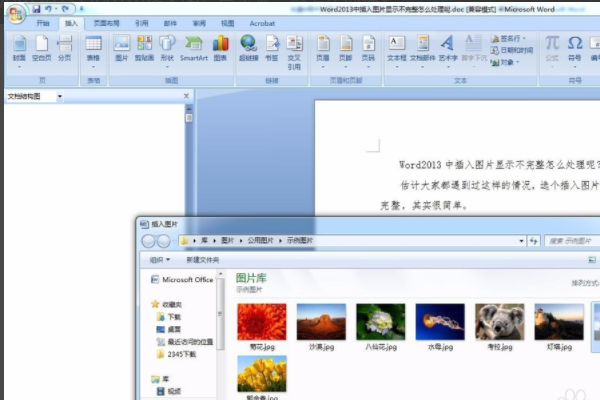Expand the arrow after 库 in path
This screenshot has height=400, width=600.
tap(214, 241)
